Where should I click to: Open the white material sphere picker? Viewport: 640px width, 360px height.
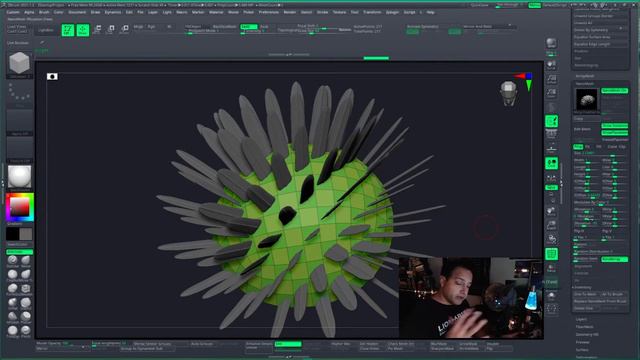[19, 177]
